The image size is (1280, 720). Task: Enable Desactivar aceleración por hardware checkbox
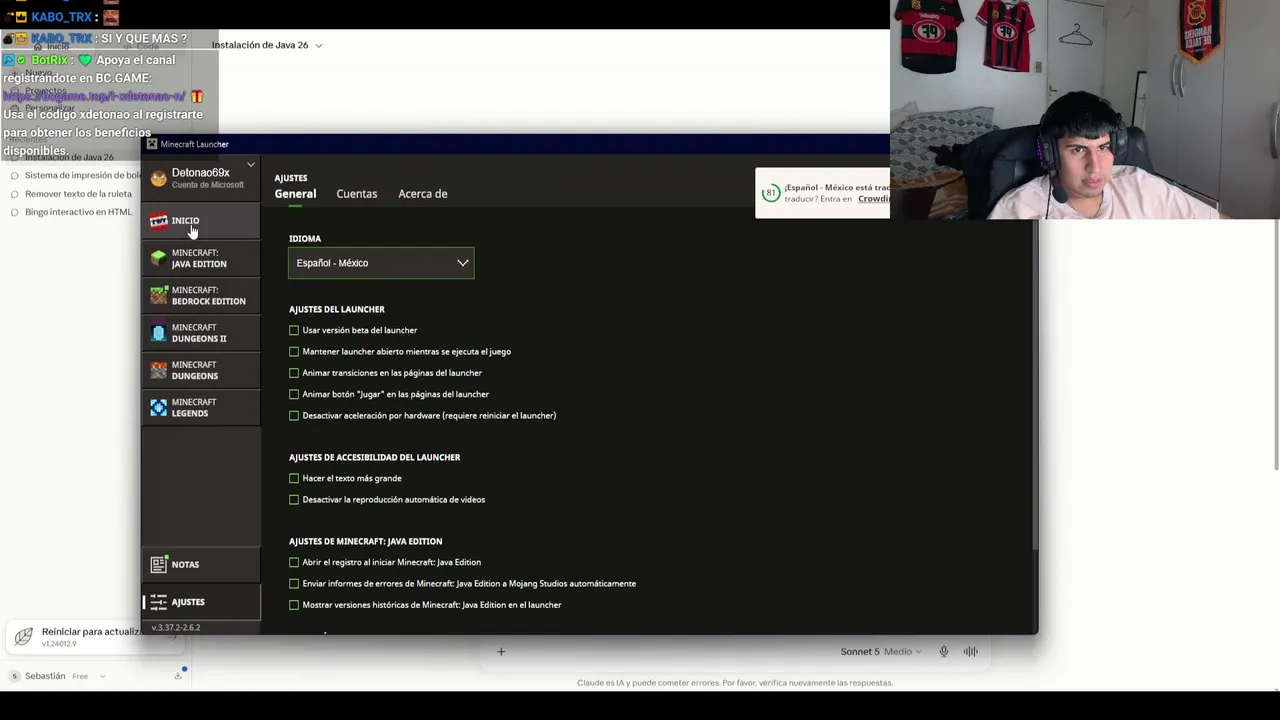tap(294, 416)
